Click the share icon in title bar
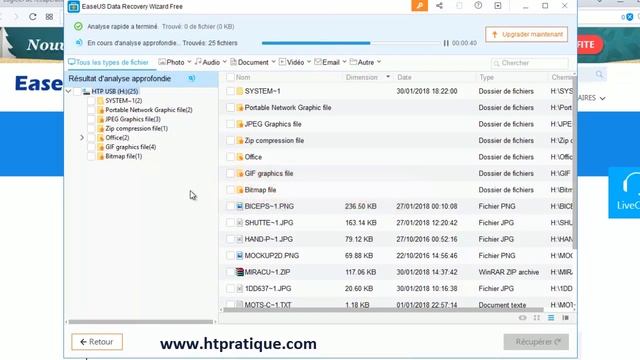640x360 pixels. click(439, 6)
